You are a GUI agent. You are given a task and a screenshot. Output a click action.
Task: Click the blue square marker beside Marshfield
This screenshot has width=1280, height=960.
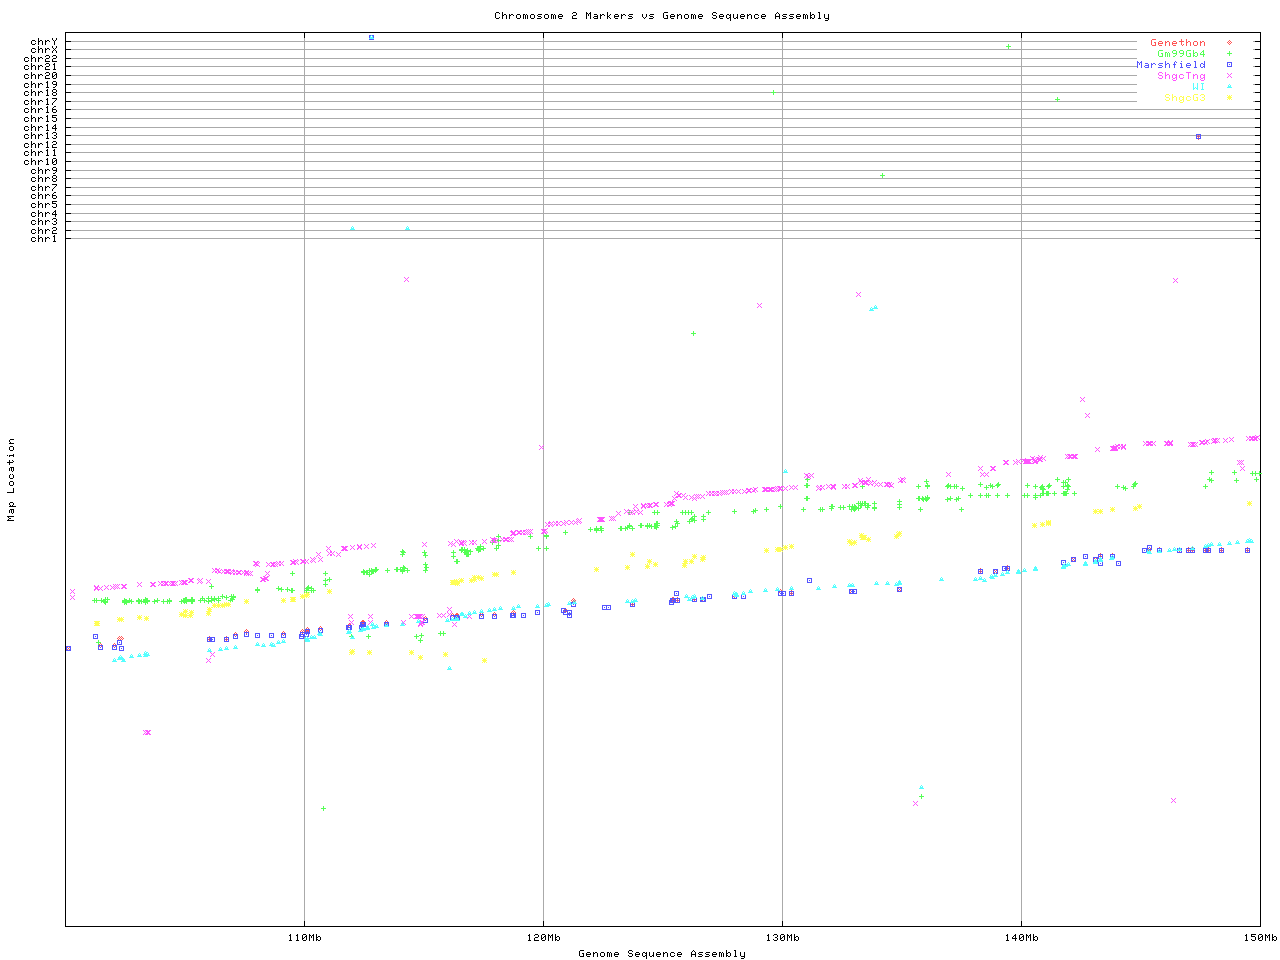point(1229,65)
